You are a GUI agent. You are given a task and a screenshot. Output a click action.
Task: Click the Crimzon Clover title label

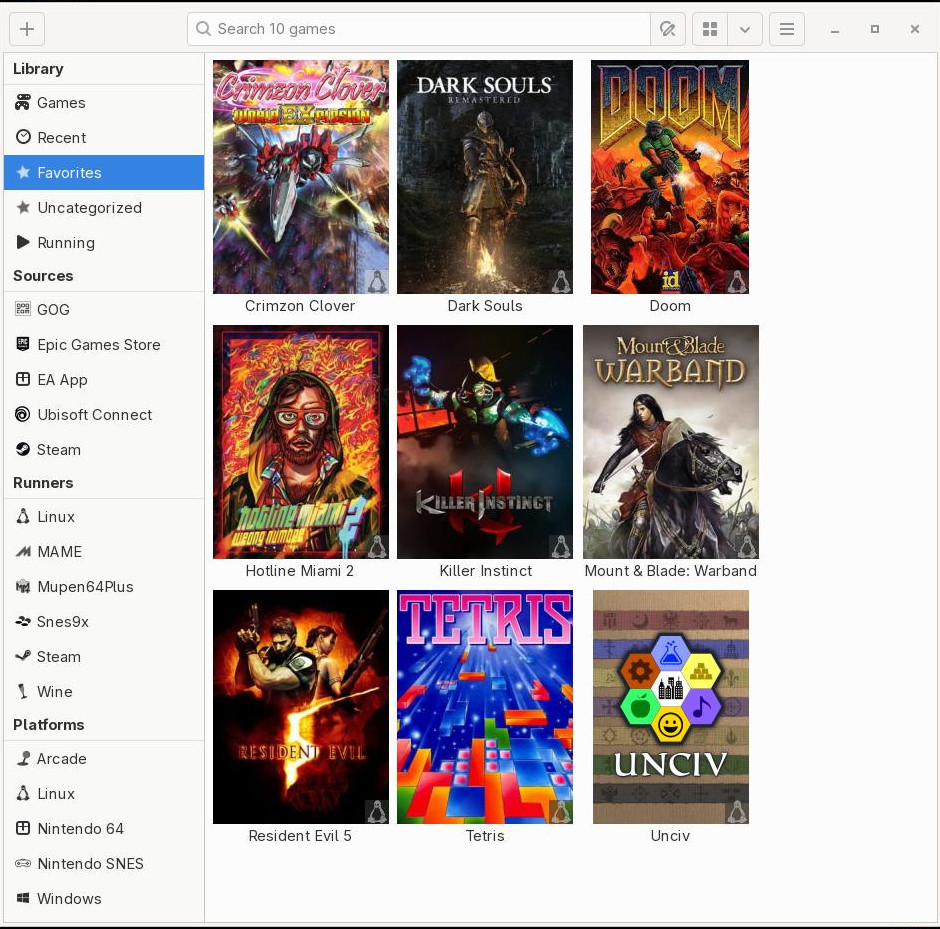pos(300,306)
